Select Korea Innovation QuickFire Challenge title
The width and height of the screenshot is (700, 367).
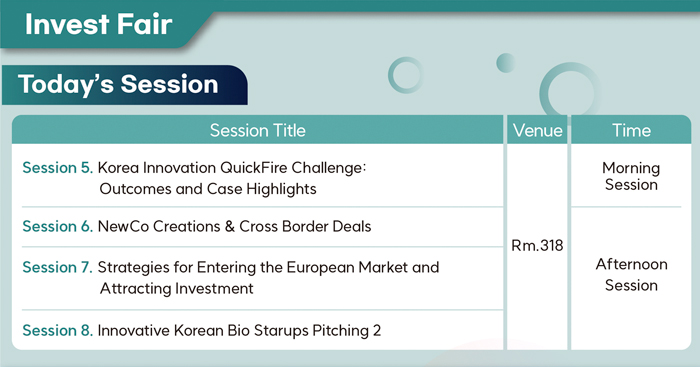(232, 168)
